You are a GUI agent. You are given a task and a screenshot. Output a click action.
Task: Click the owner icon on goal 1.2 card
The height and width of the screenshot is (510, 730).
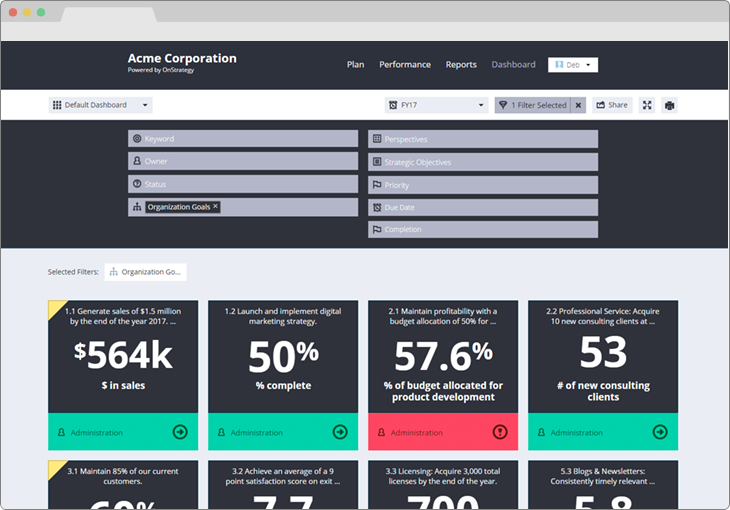coord(222,432)
